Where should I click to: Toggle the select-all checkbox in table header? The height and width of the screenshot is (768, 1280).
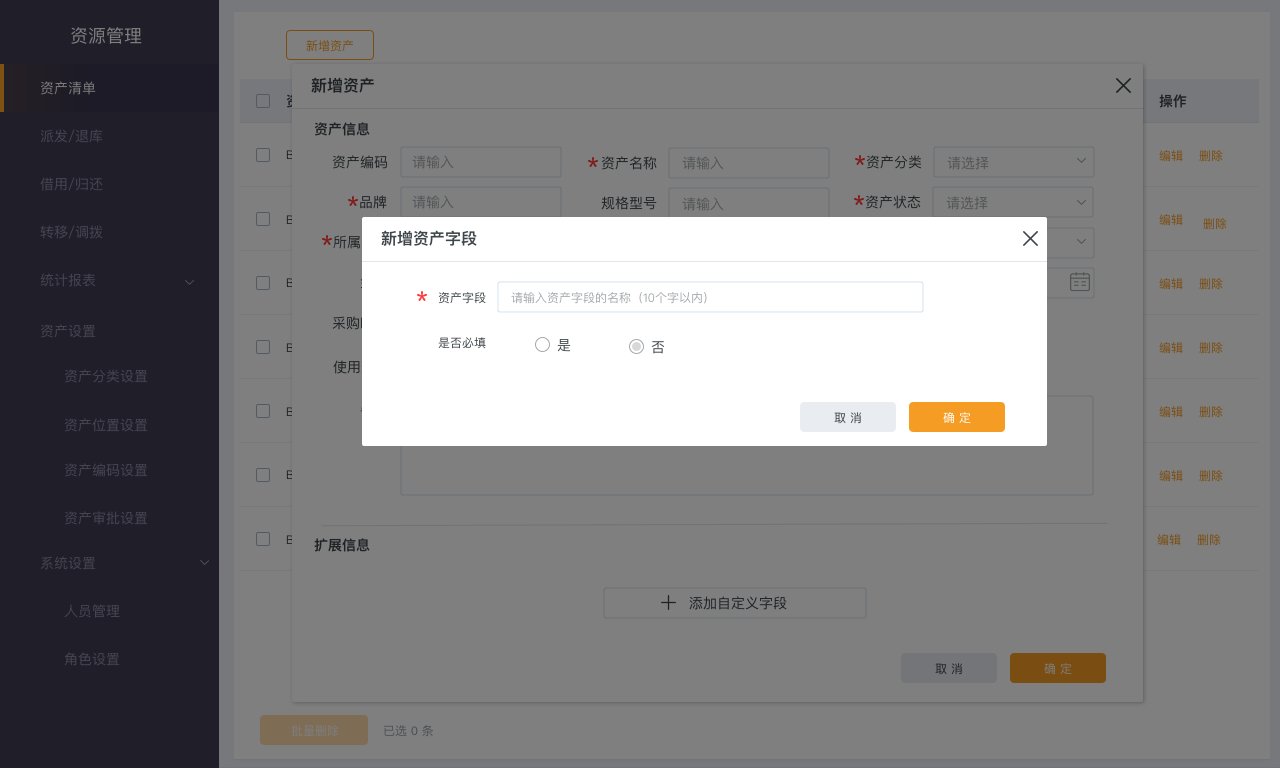click(263, 101)
